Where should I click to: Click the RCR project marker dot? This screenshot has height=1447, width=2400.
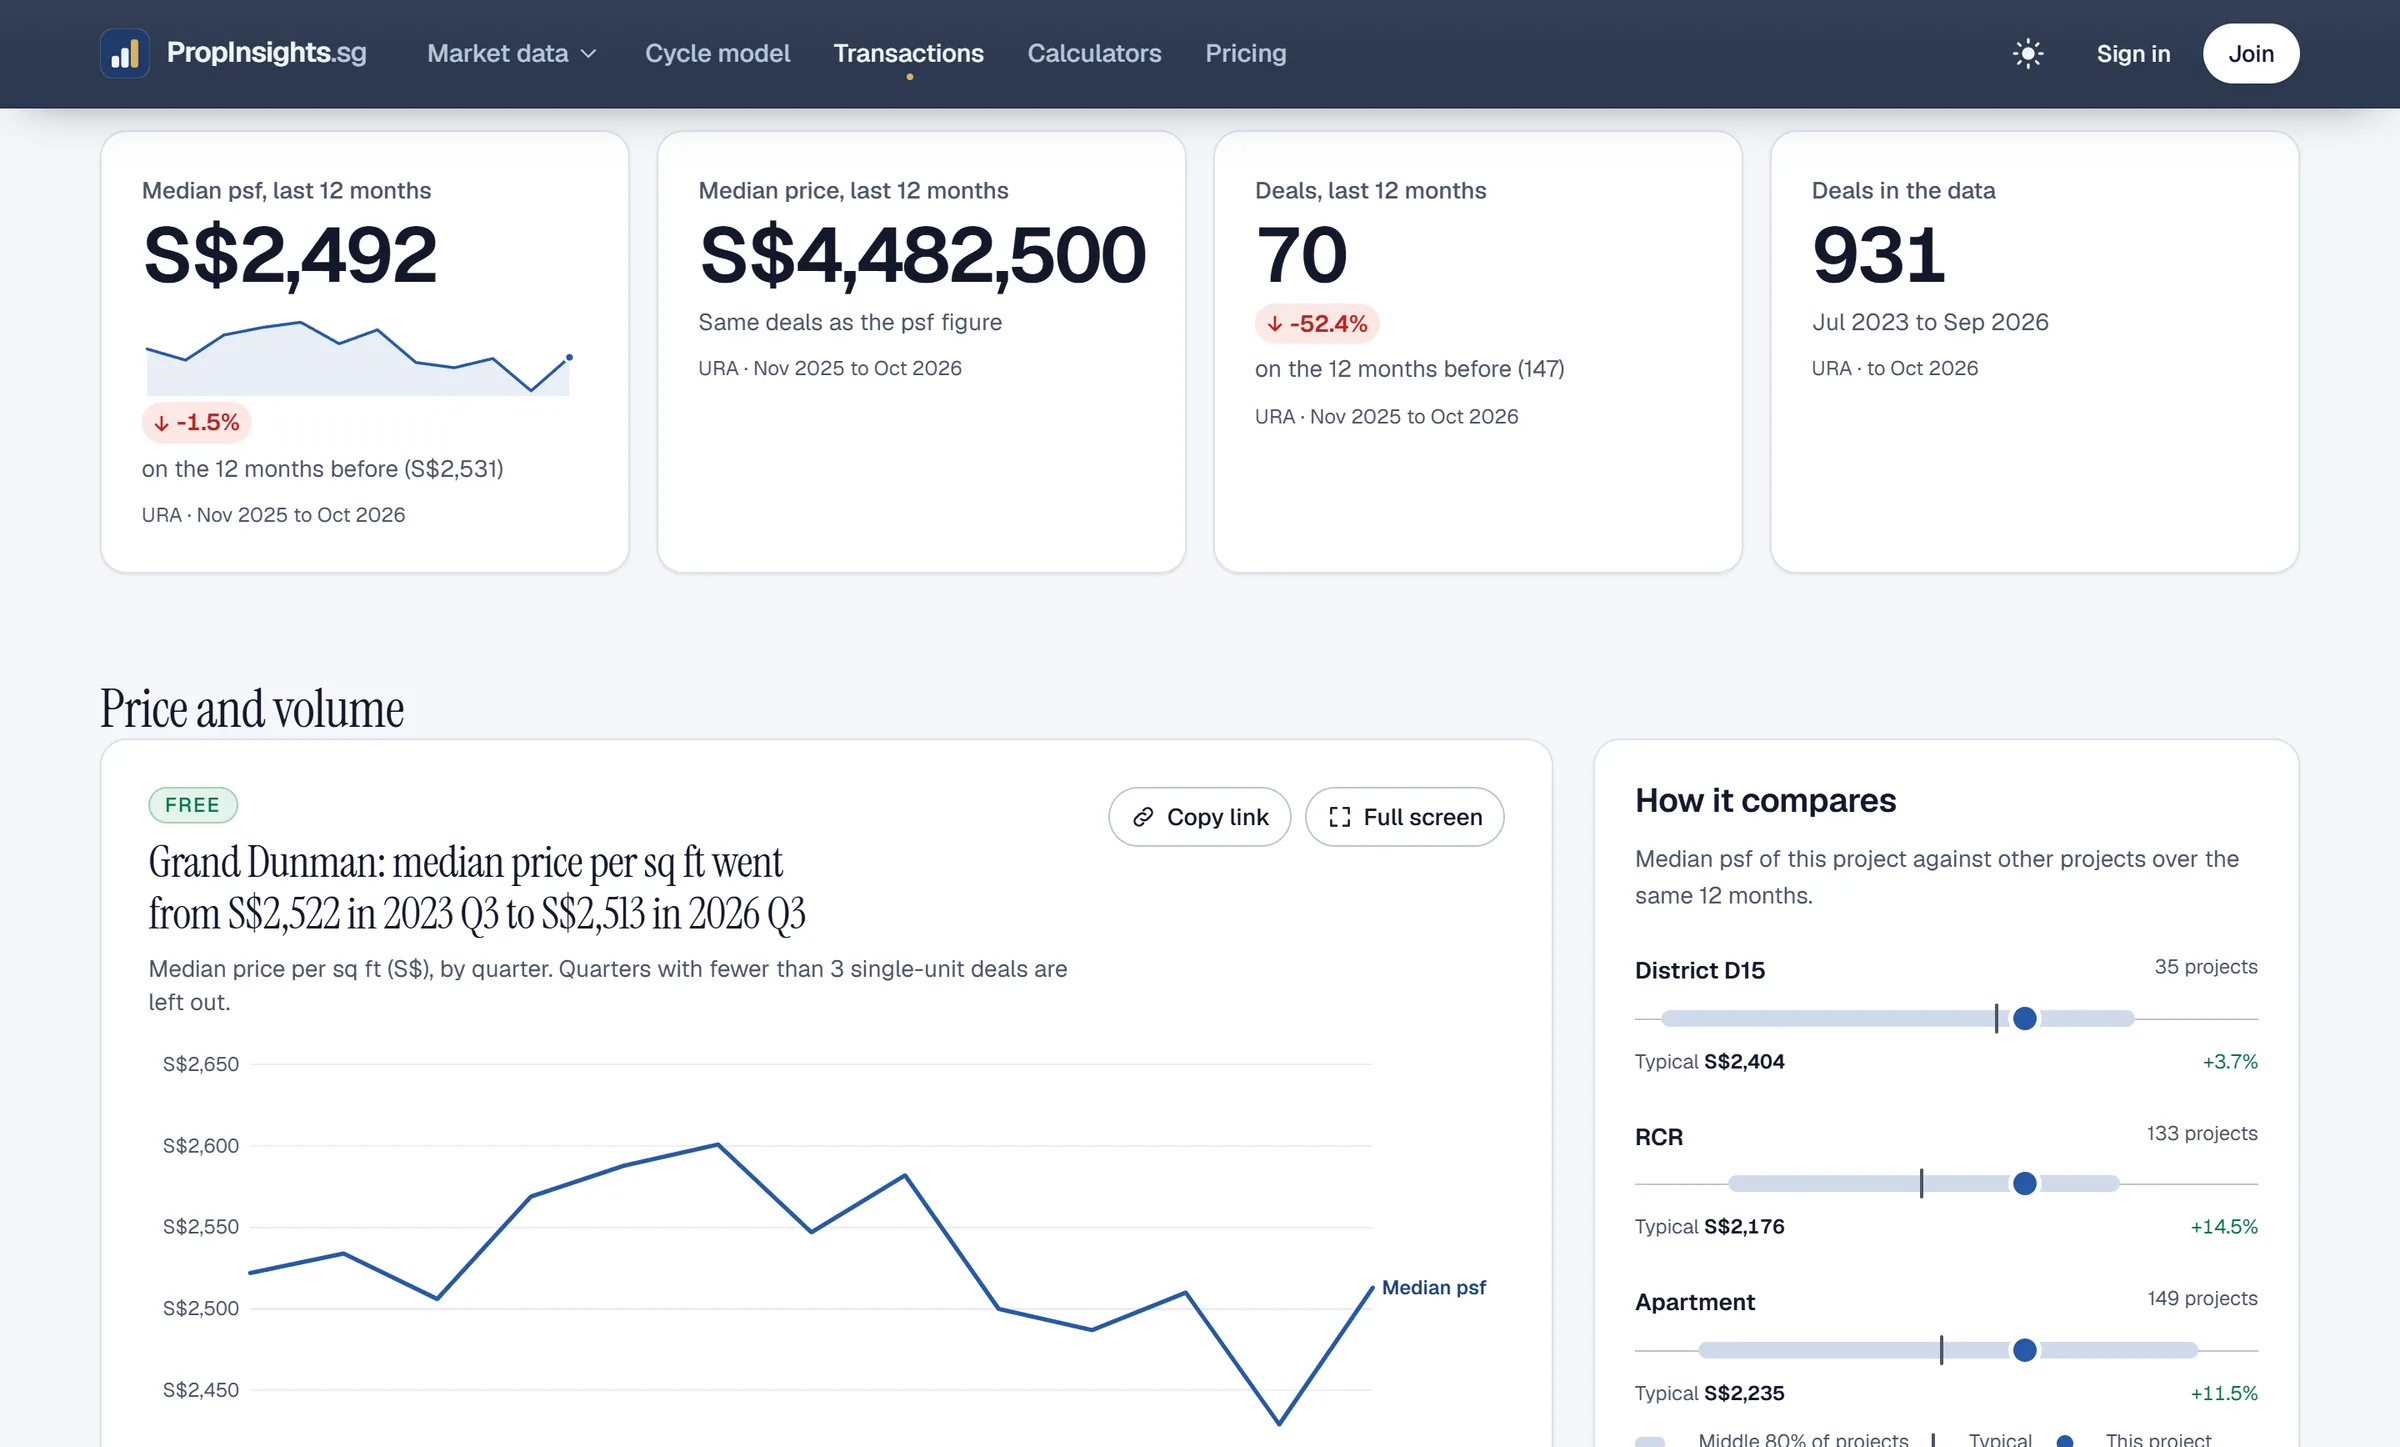tap(2024, 1183)
